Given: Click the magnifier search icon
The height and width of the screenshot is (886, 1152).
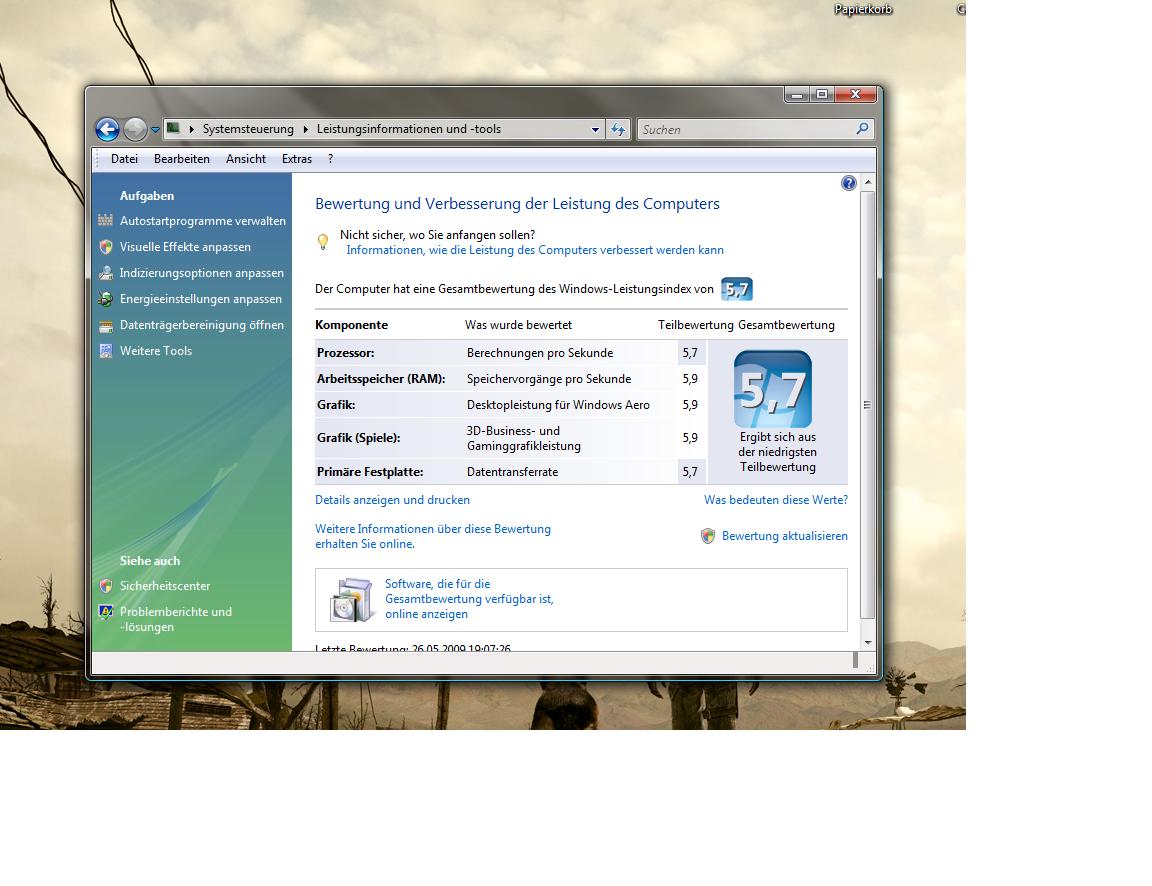Looking at the screenshot, I should pos(863,129).
